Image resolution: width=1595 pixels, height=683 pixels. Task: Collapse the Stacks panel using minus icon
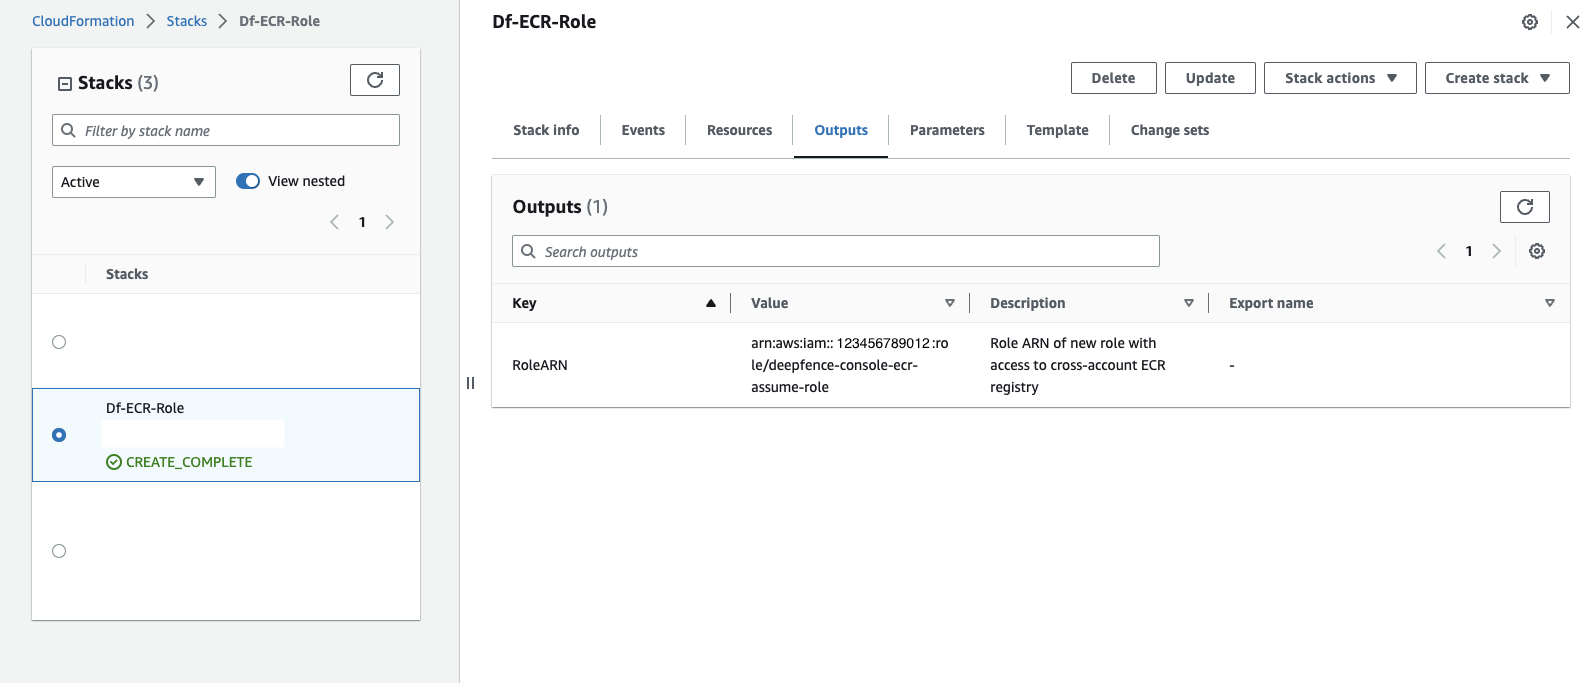(x=65, y=84)
